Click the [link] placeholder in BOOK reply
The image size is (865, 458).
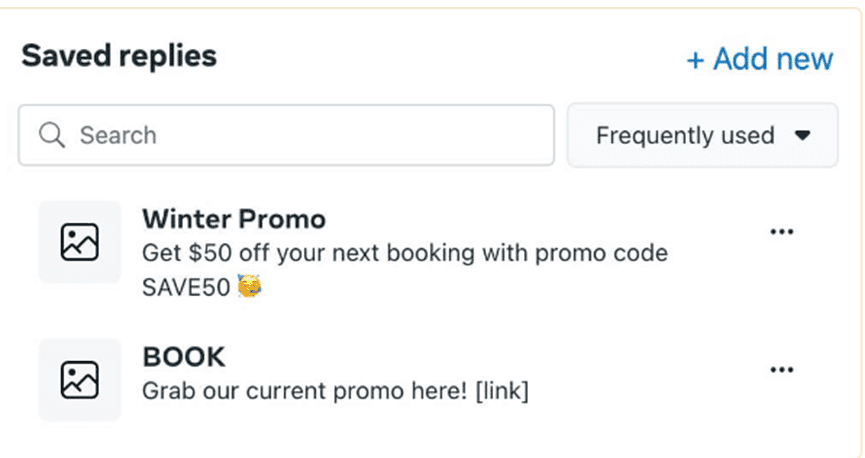(501, 390)
